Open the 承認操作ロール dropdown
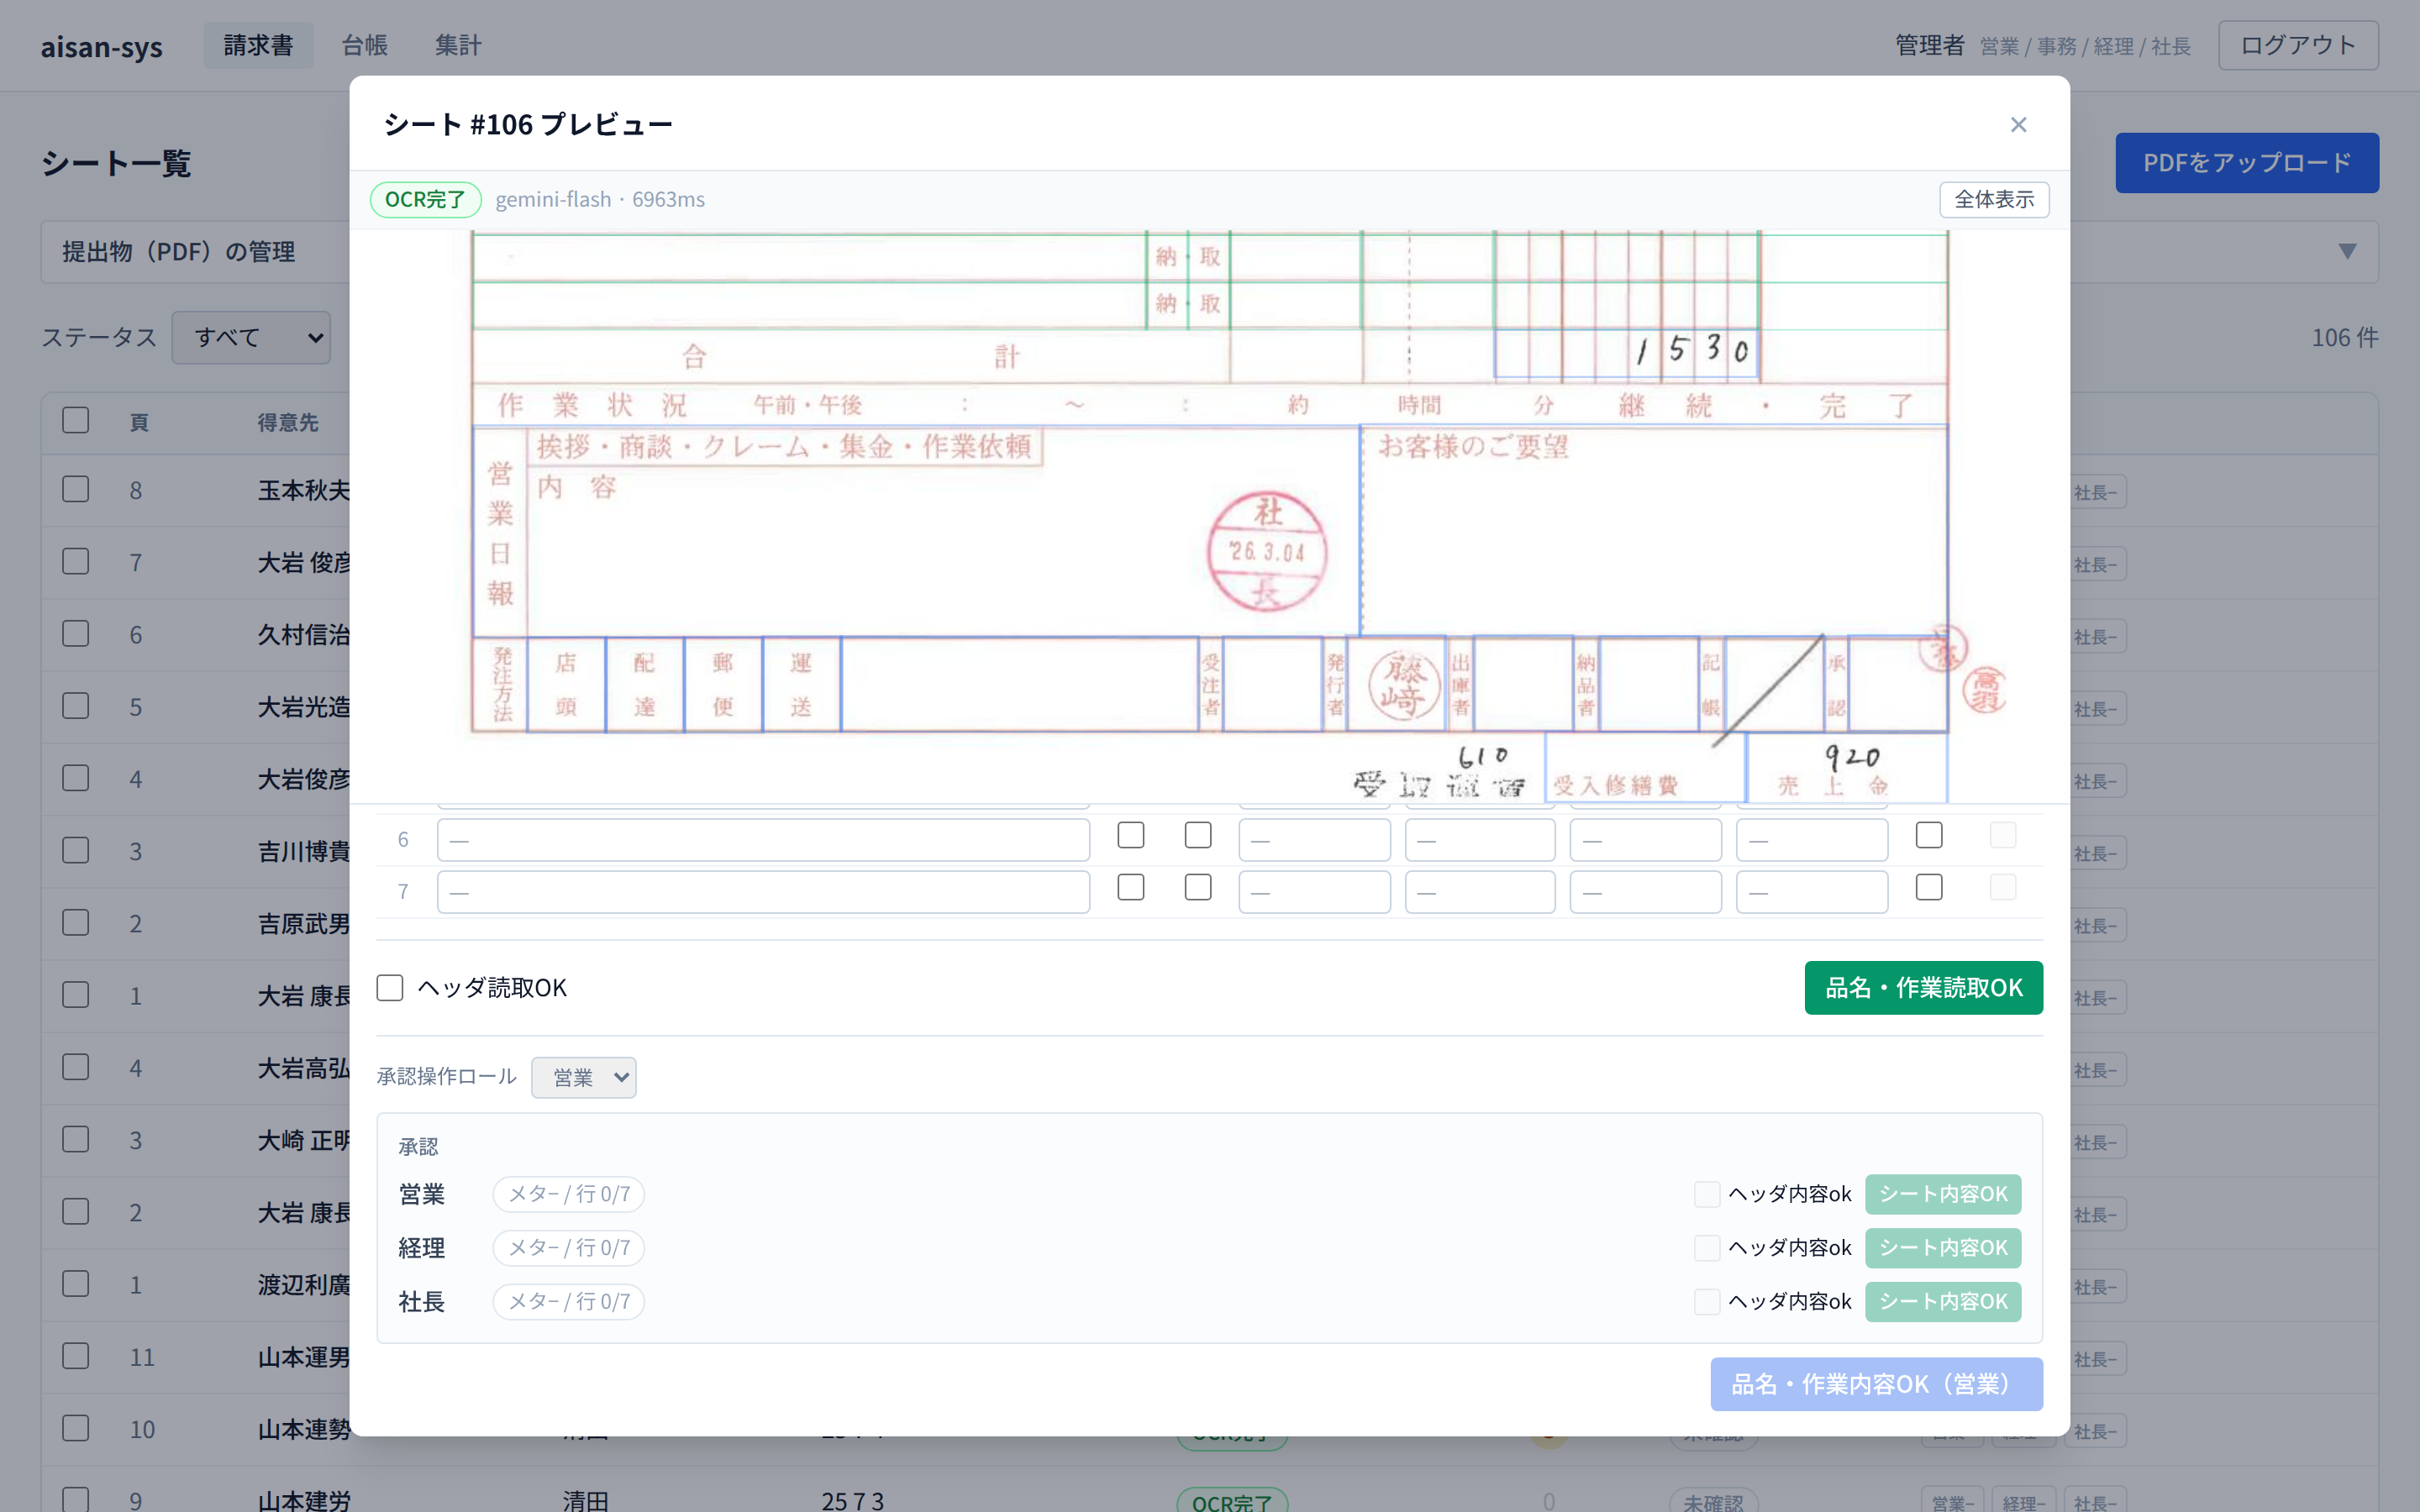2420x1512 pixels. coord(584,1077)
